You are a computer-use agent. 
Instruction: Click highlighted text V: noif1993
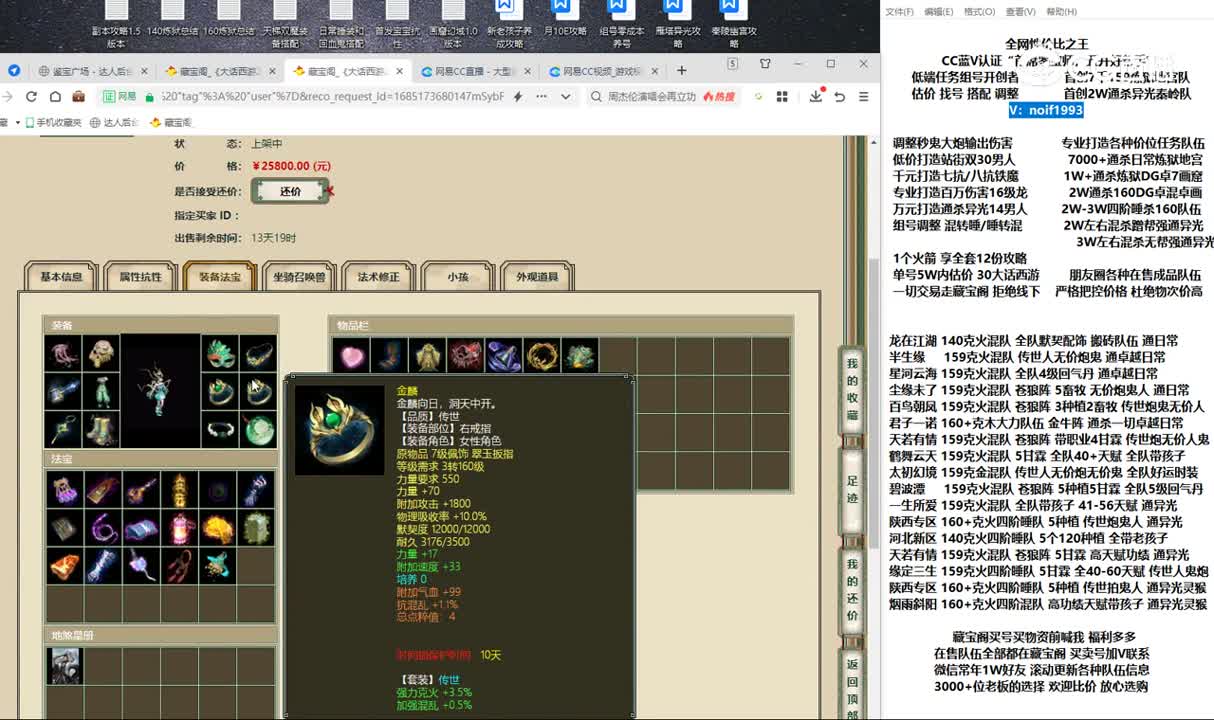click(x=1045, y=110)
